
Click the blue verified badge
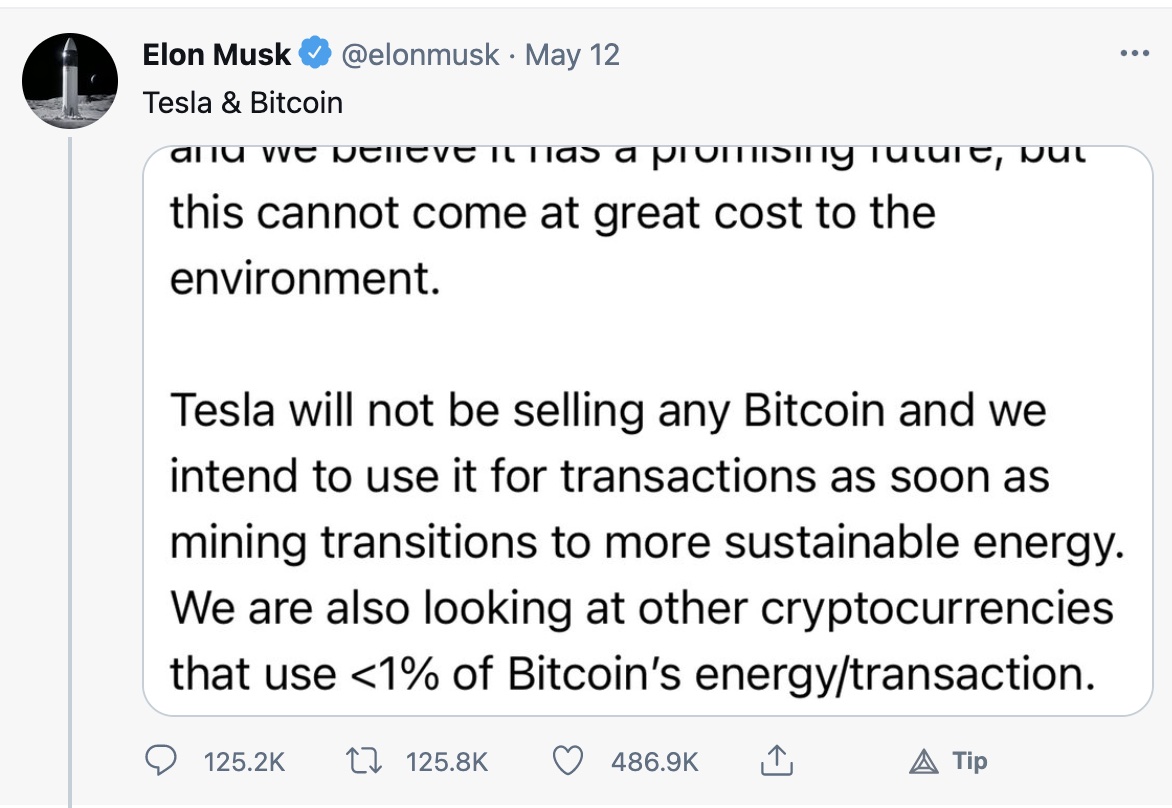click(315, 54)
